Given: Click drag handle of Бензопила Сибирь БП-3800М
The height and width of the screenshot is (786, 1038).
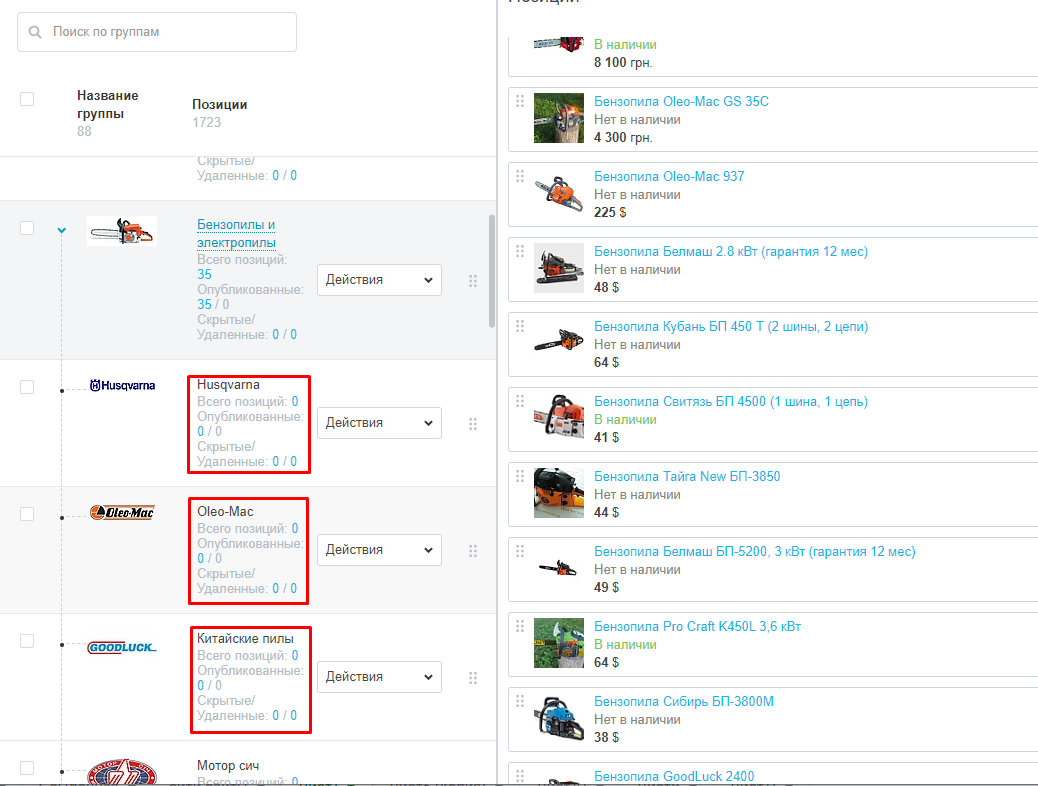Looking at the screenshot, I should (x=520, y=701).
